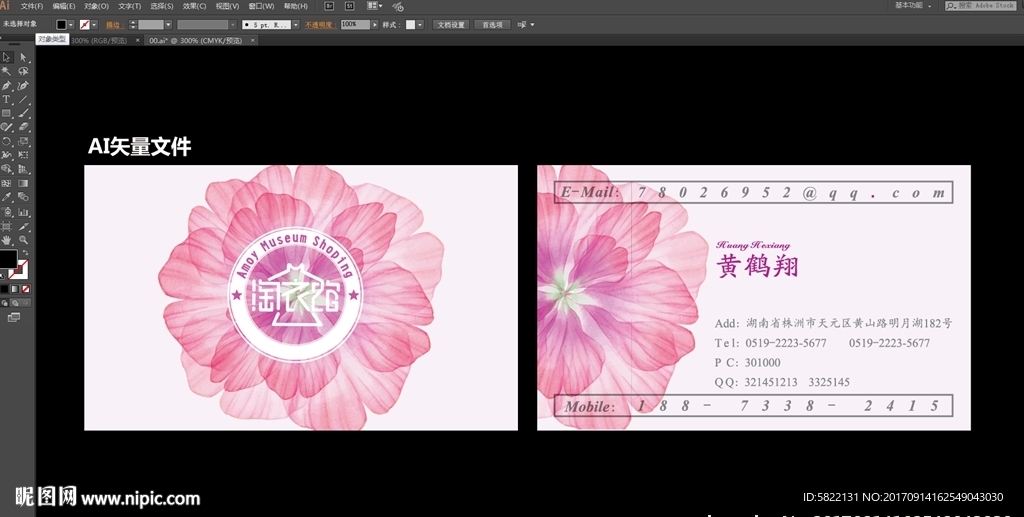Select the Rectangle tool
Screen dimensions: 1024x517
point(7,114)
